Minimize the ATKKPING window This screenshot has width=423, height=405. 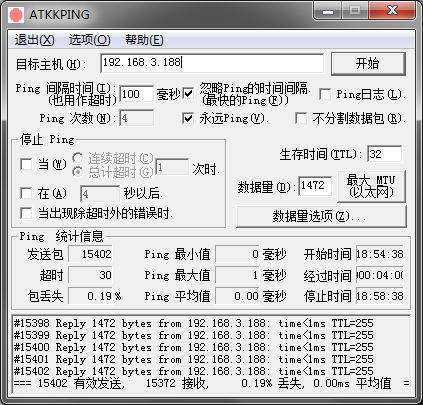(328, 11)
